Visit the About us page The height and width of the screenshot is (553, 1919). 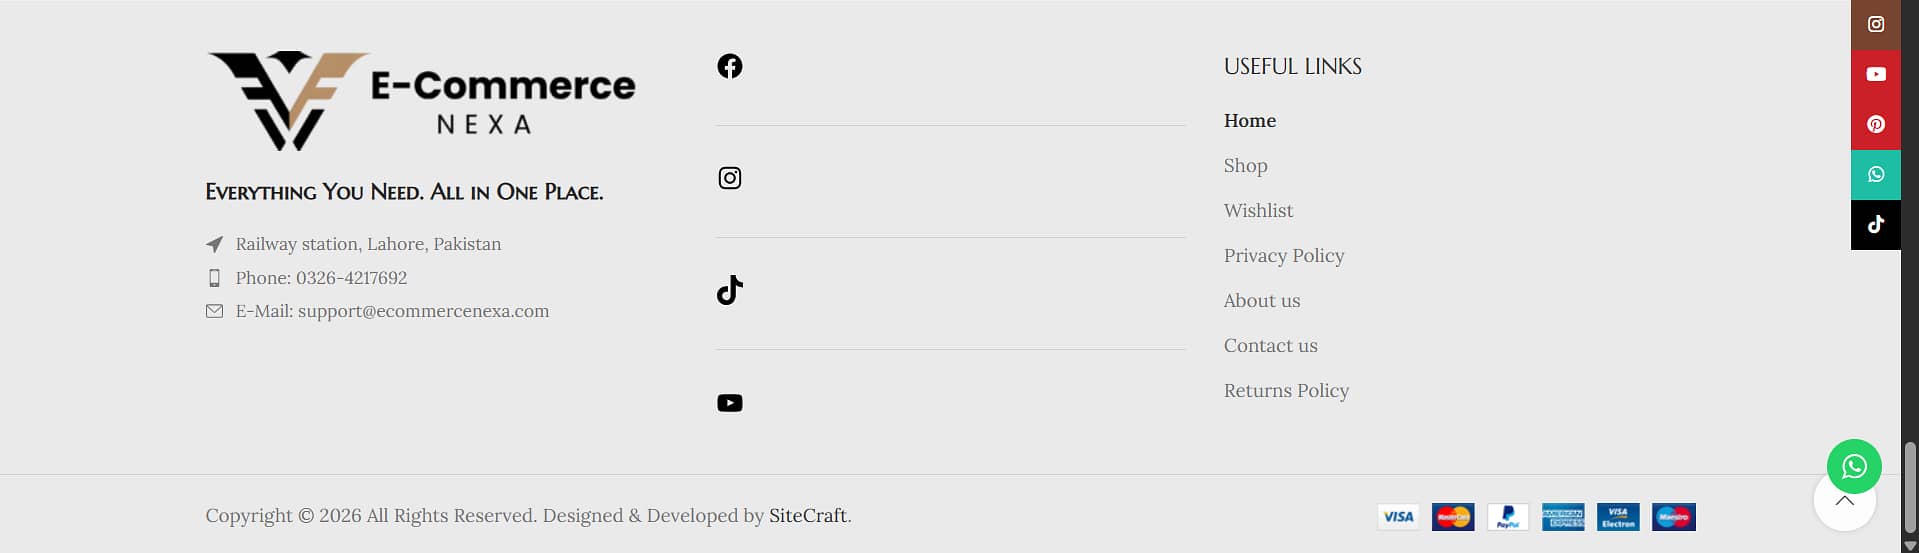[x=1261, y=300]
